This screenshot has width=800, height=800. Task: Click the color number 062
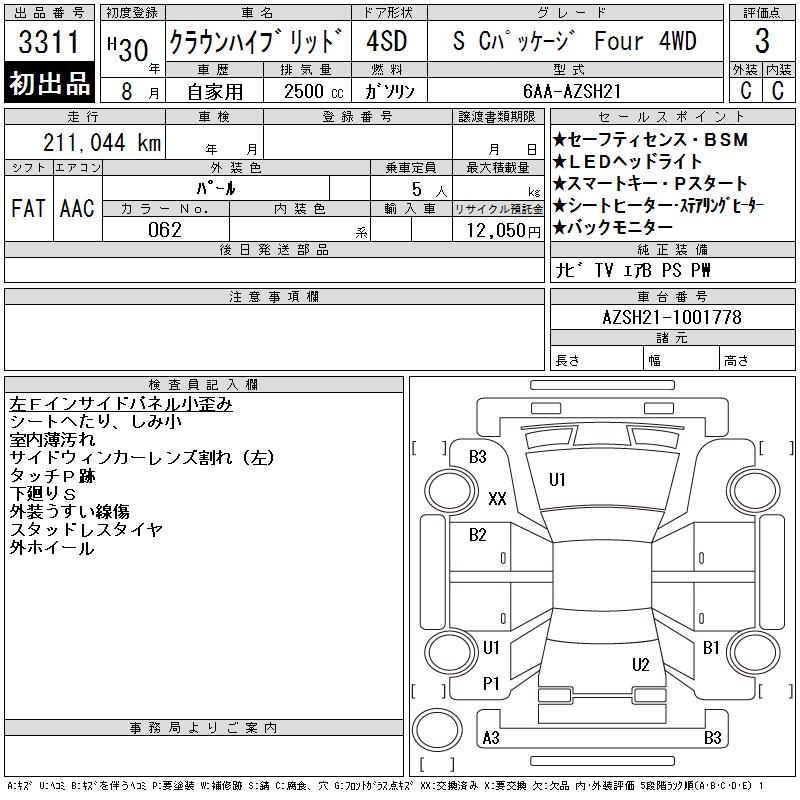click(165, 230)
